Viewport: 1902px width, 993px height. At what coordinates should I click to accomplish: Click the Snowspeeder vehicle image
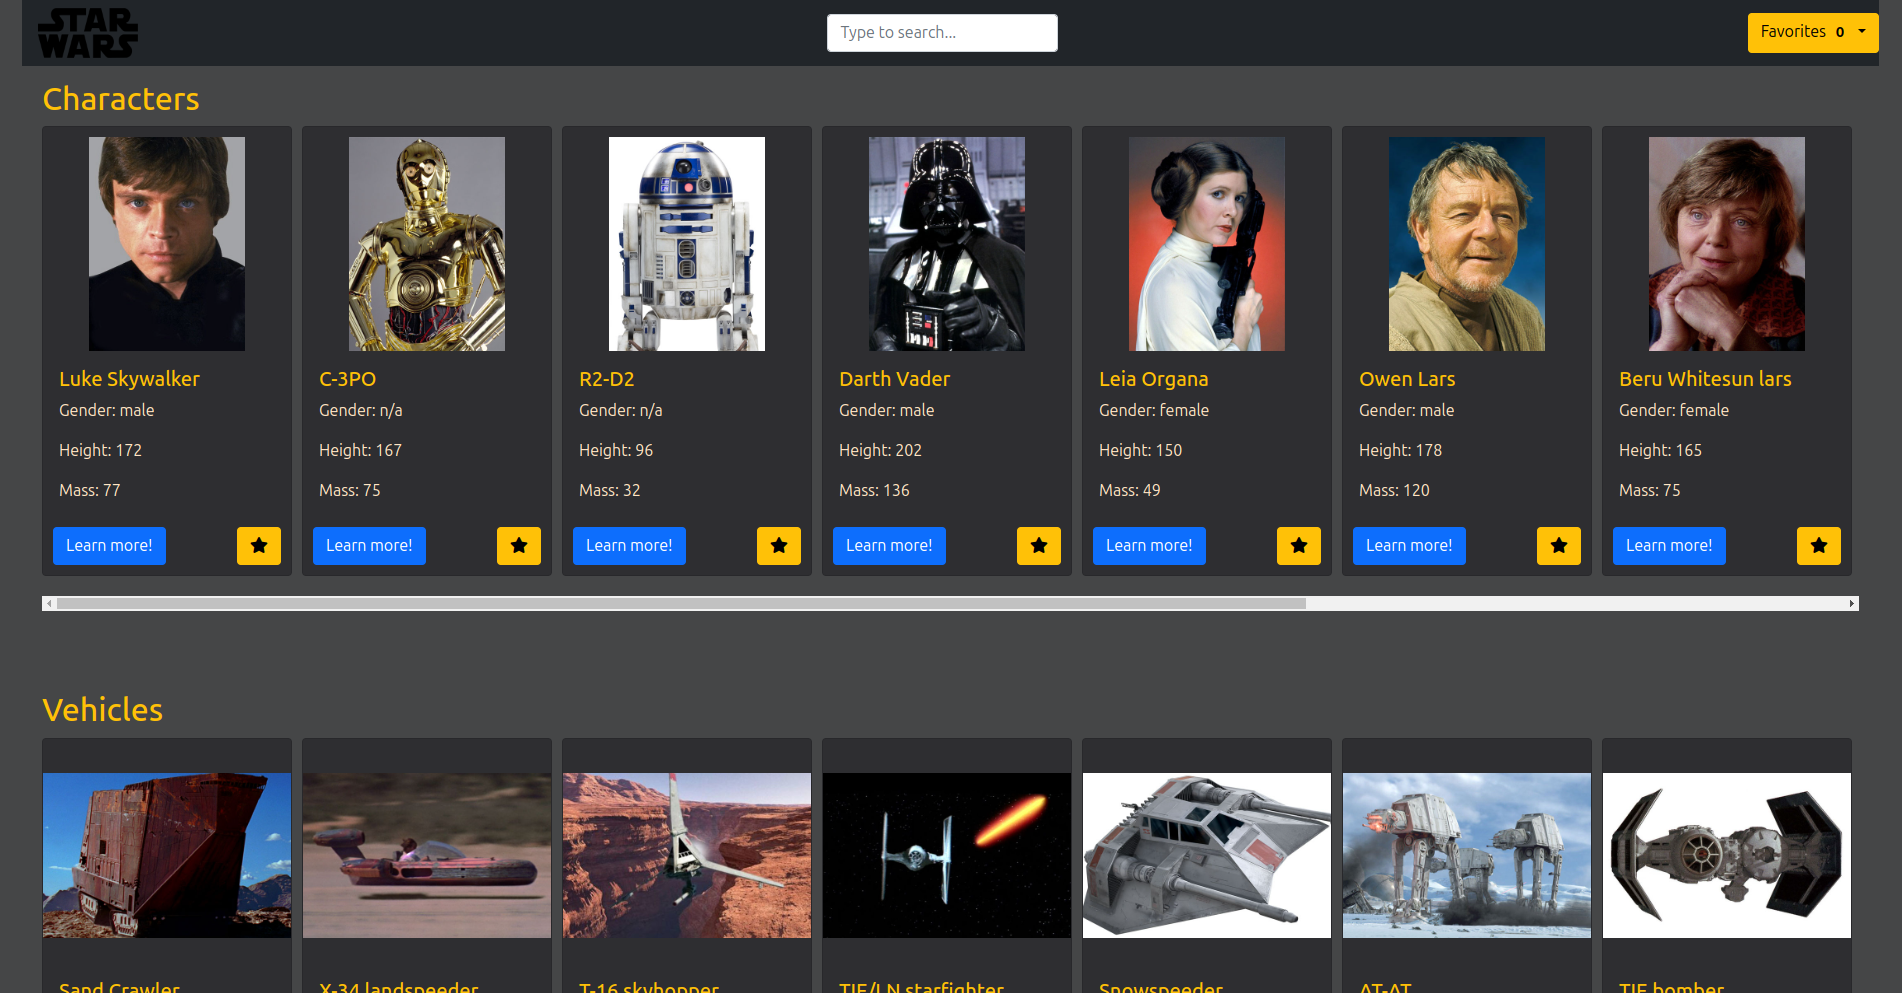coord(1207,855)
